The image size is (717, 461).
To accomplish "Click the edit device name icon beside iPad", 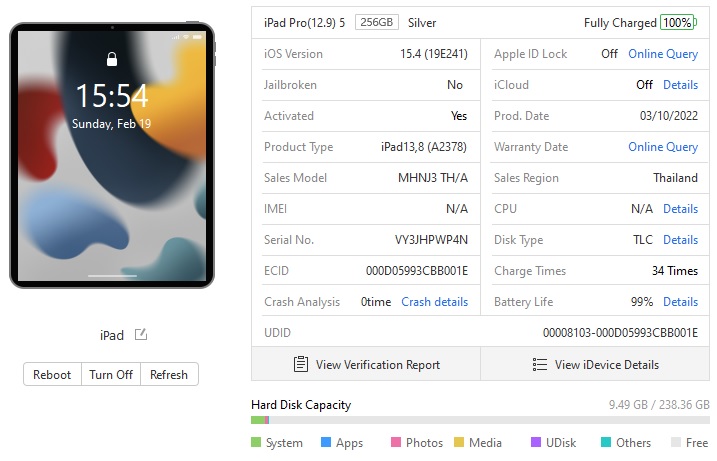I will coord(141,334).
